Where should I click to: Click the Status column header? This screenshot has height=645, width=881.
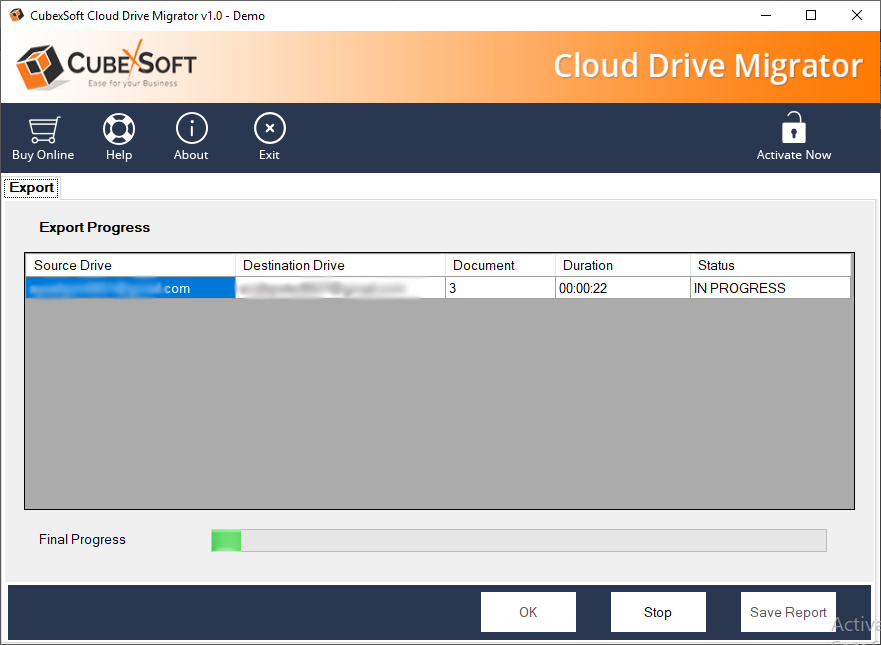pos(770,265)
